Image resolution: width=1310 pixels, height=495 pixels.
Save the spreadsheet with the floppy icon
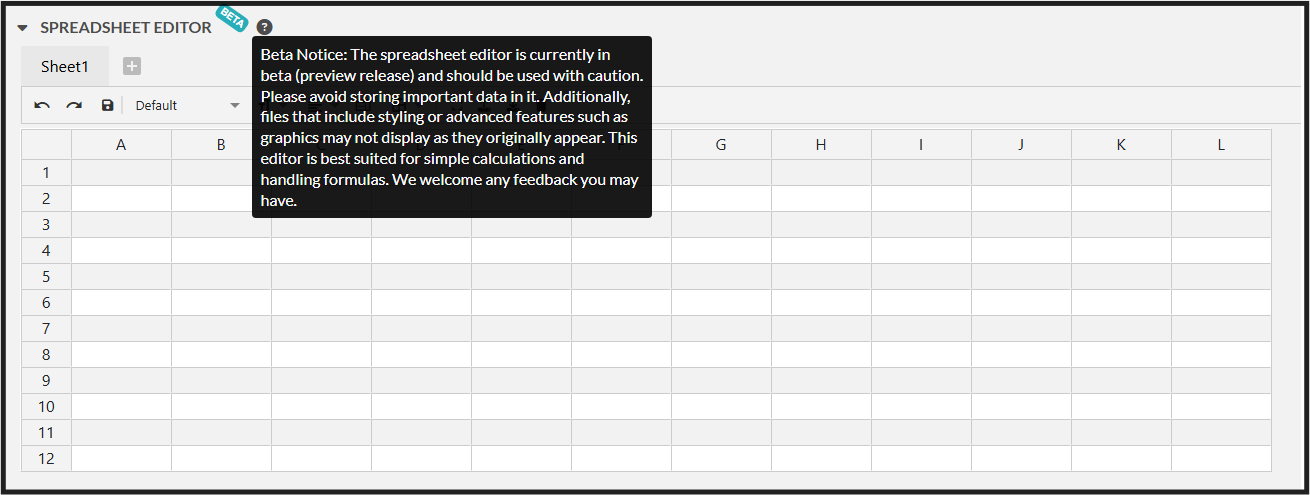107,105
